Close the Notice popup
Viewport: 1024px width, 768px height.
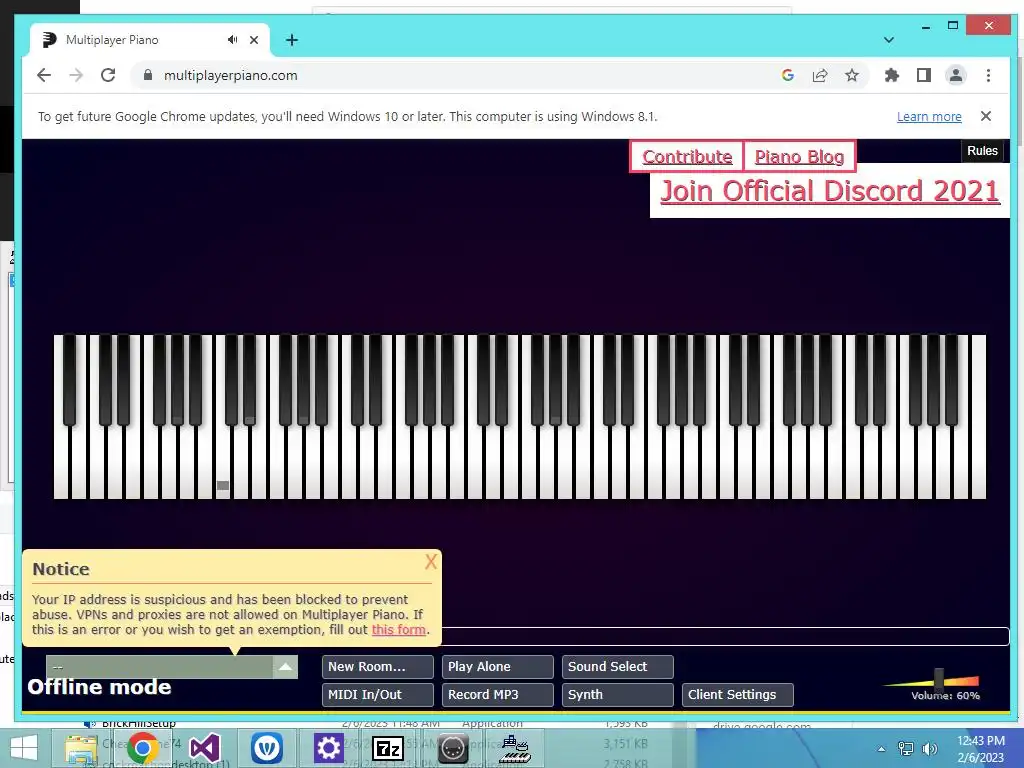point(430,562)
